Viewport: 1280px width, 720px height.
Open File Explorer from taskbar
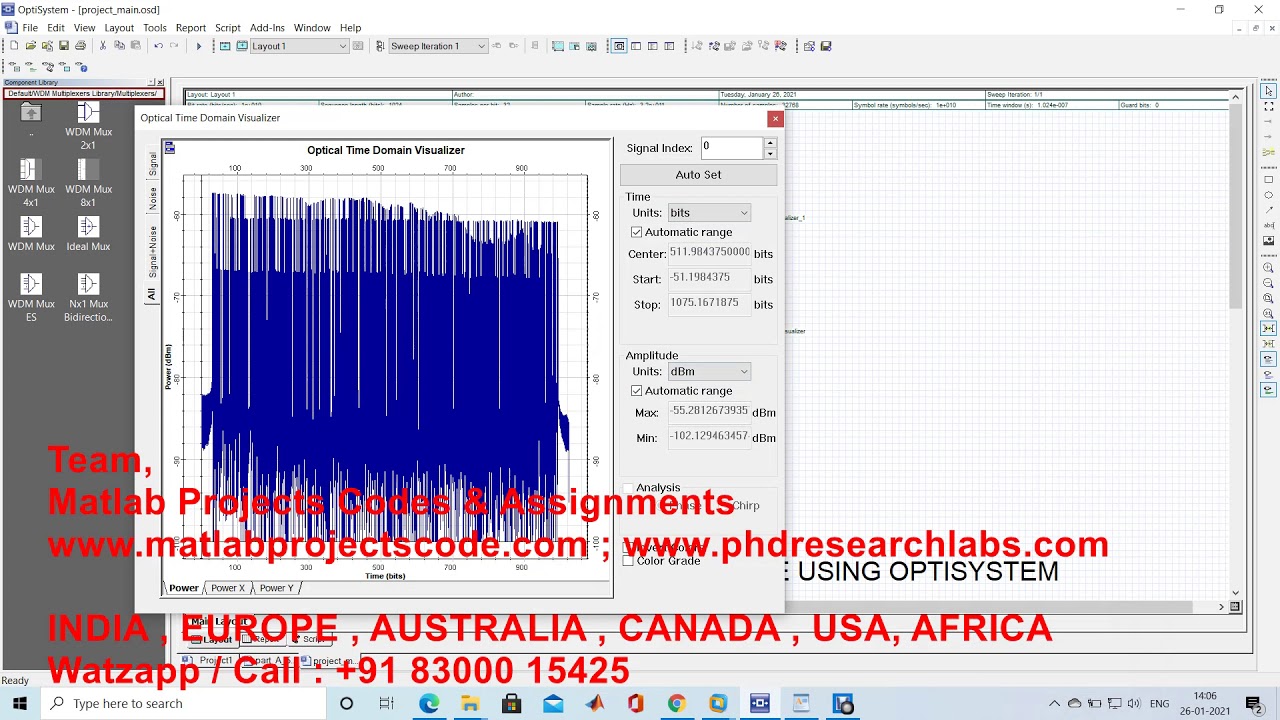(470, 703)
